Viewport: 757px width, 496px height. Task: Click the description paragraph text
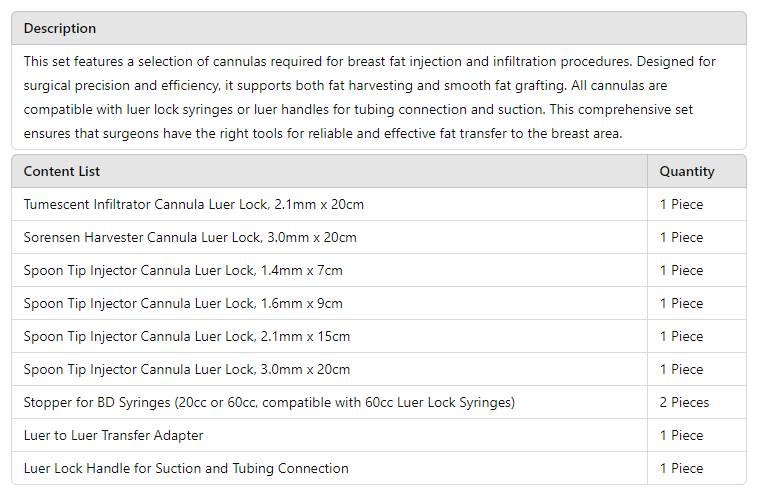370,97
